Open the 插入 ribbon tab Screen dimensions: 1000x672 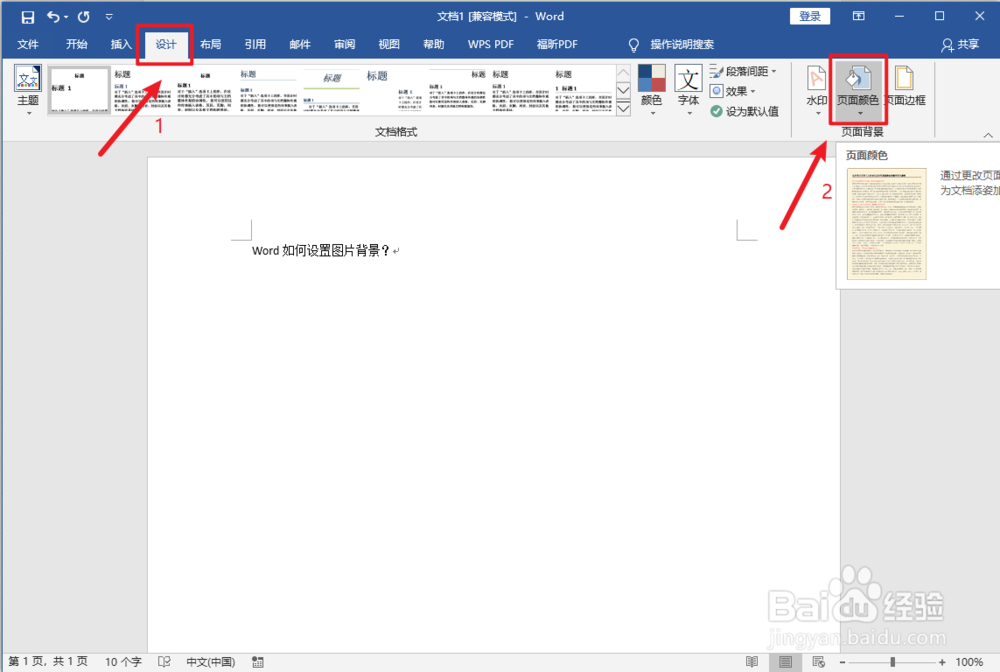pyautogui.click(x=120, y=44)
